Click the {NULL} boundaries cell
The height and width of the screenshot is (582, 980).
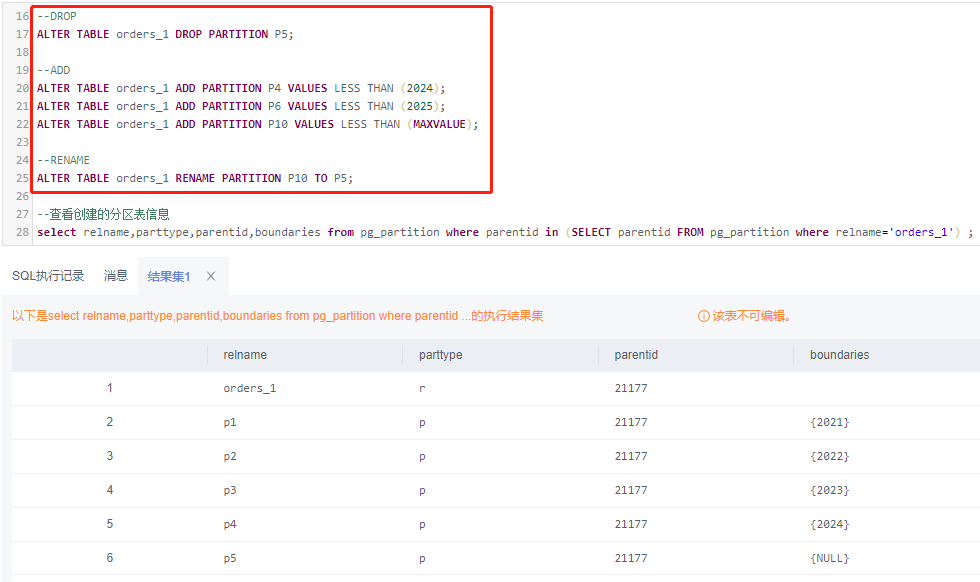[x=829, y=558]
